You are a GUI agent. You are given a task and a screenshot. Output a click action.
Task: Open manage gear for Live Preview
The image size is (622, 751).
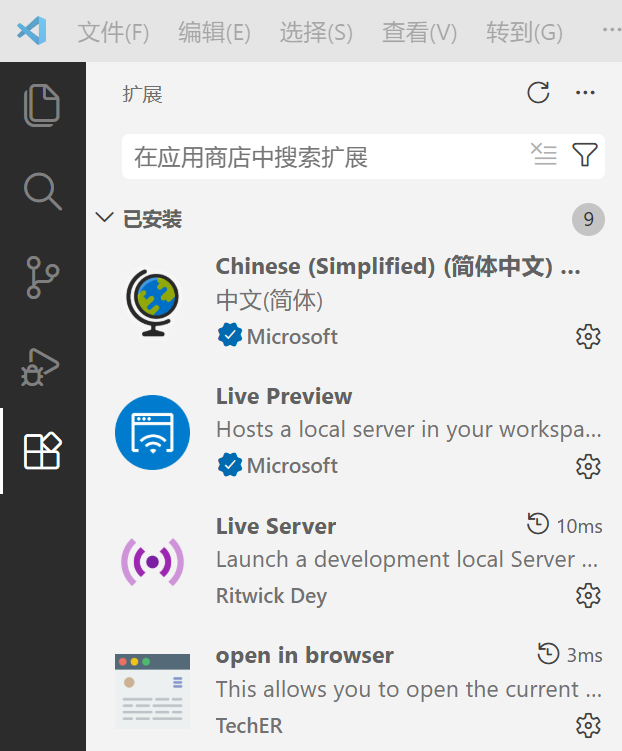[588, 466]
